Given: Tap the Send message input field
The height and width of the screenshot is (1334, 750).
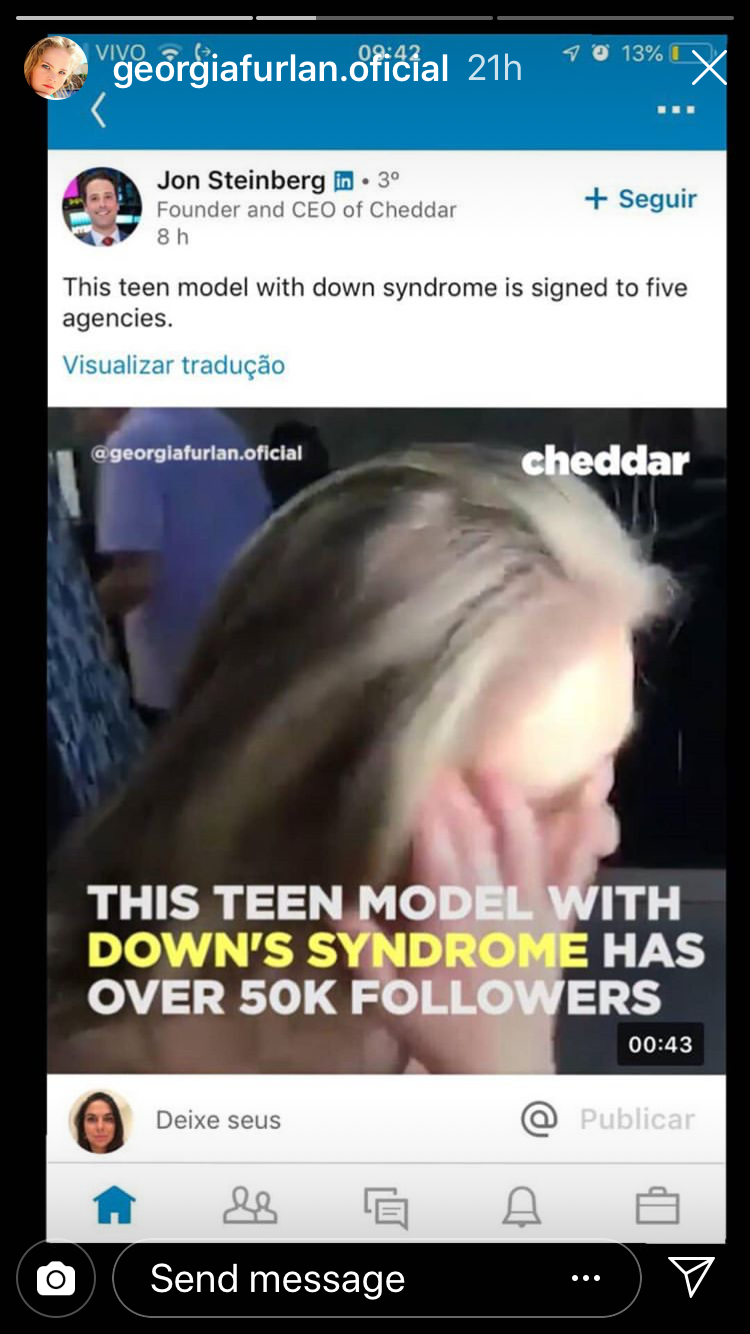Looking at the screenshot, I should coord(377,1279).
